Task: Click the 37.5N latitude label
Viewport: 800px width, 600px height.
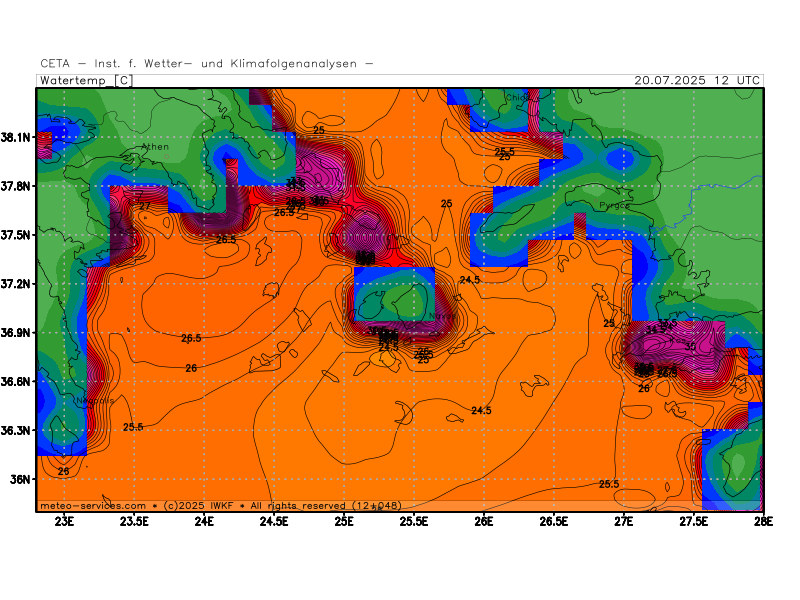Action: pos(16,235)
